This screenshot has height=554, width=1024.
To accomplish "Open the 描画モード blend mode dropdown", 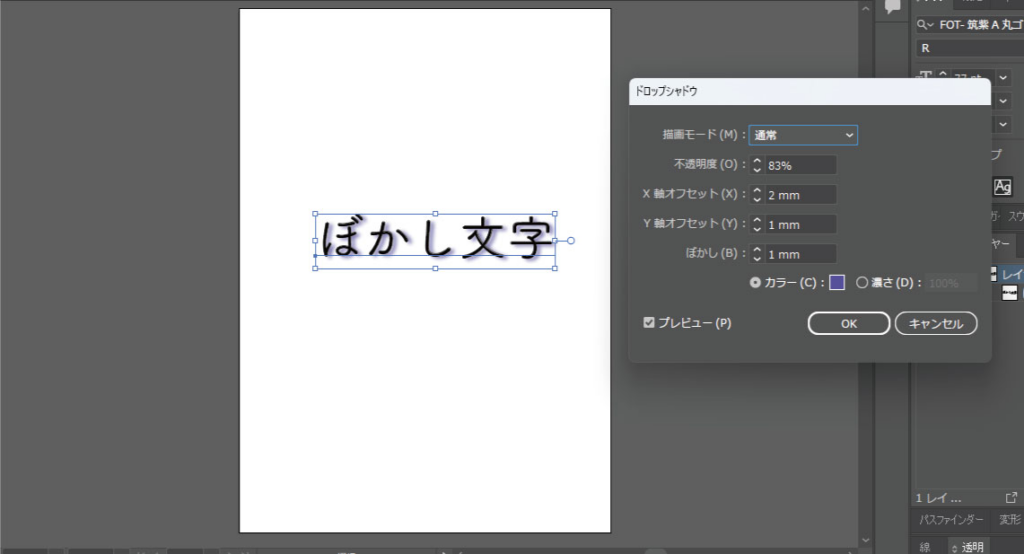I will 803,135.
